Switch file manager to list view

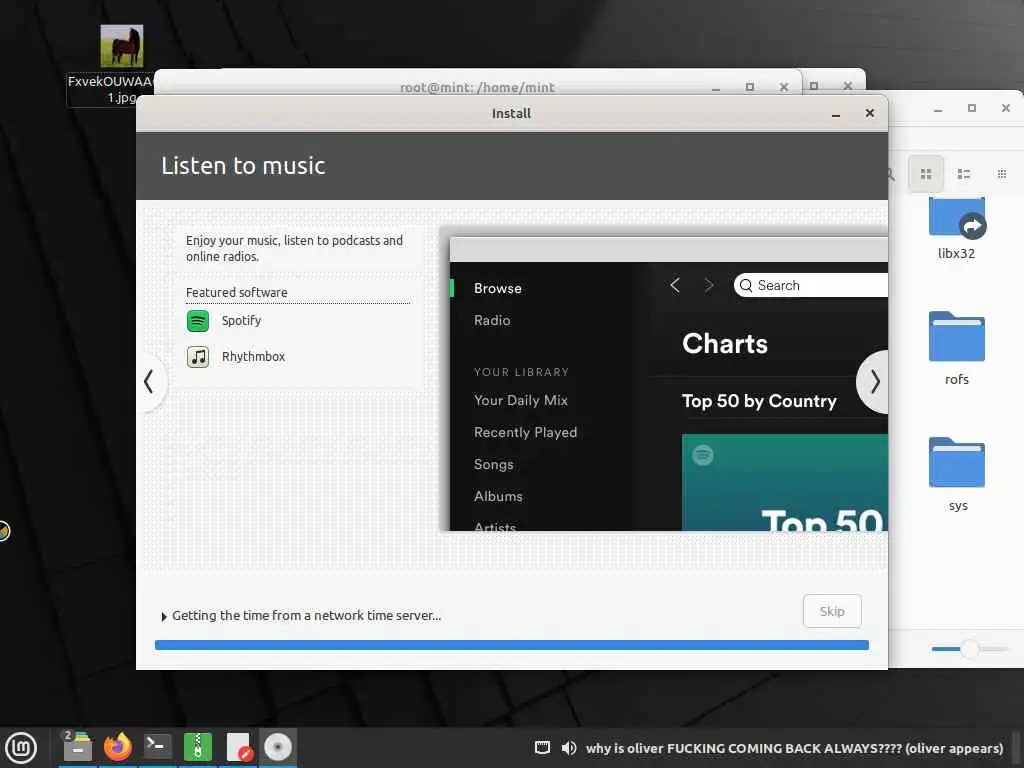click(963, 174)
